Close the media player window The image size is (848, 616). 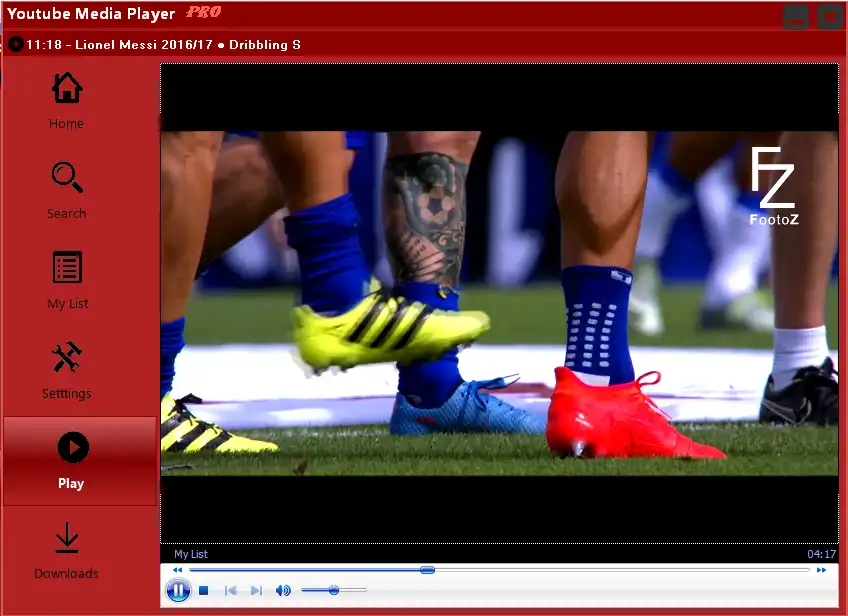830,17
